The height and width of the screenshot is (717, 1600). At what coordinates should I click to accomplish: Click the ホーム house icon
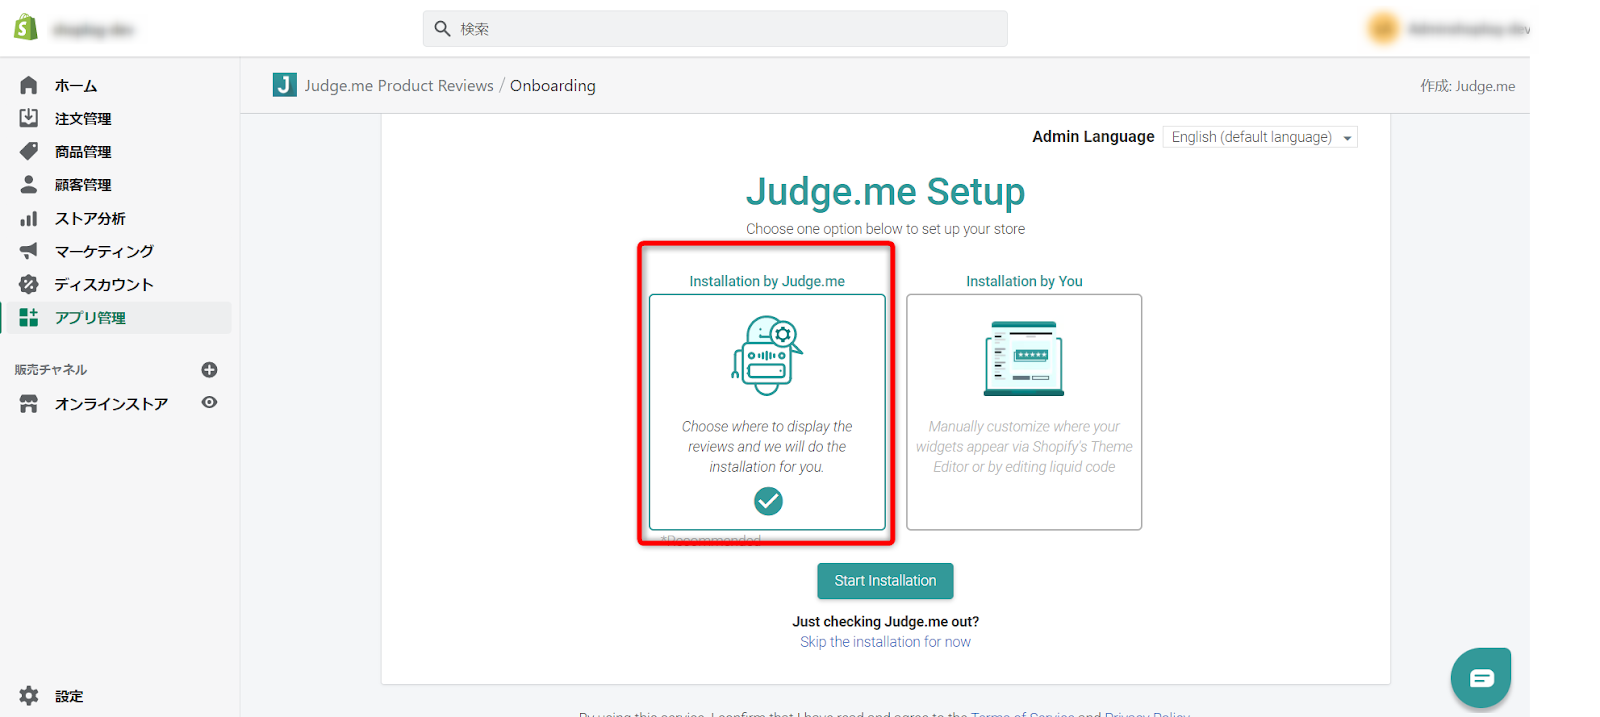29,86
